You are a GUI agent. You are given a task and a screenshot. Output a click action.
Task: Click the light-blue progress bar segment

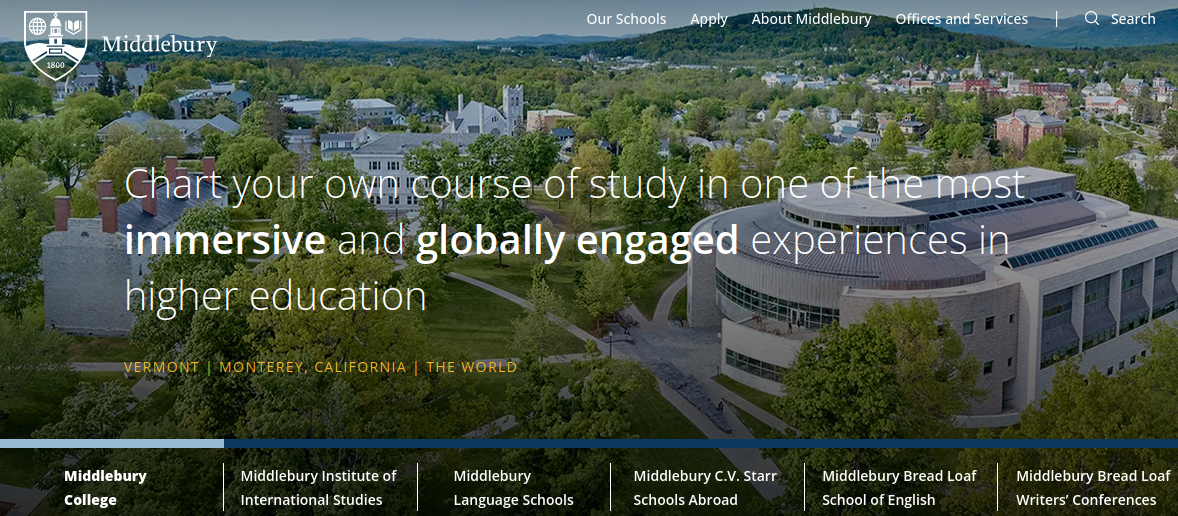(112, 444)
